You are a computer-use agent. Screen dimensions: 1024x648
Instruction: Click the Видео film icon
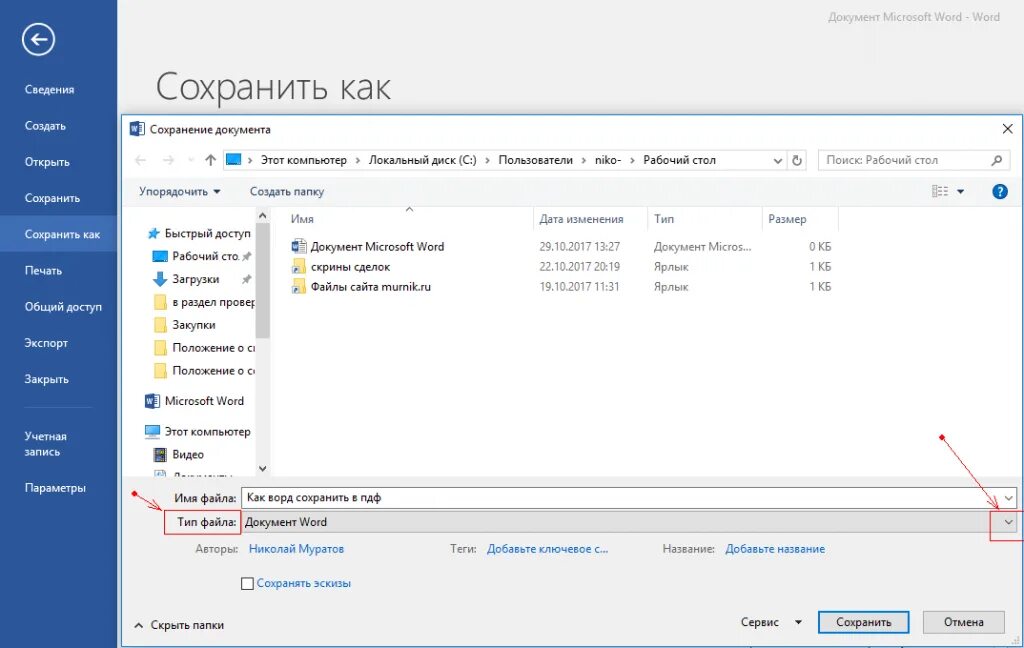[160, 455]
